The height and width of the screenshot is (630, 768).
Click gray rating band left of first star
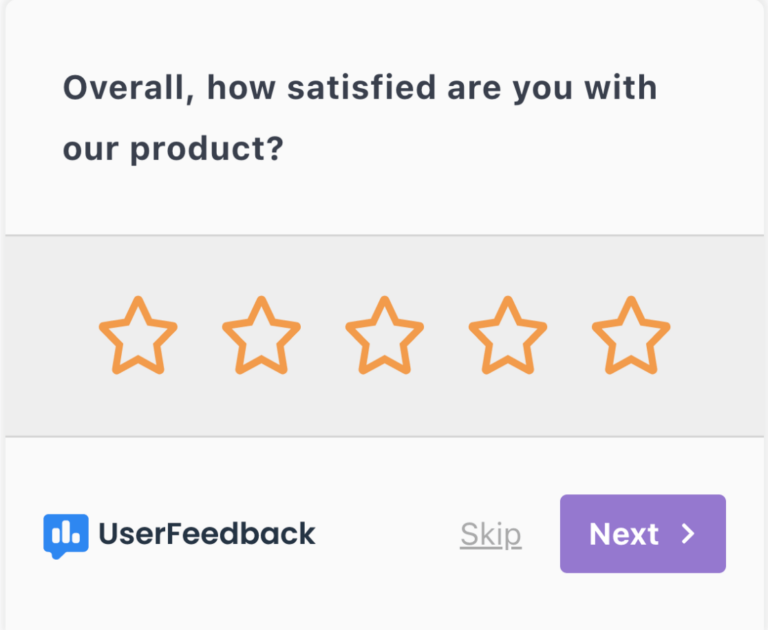click(50, 336)
